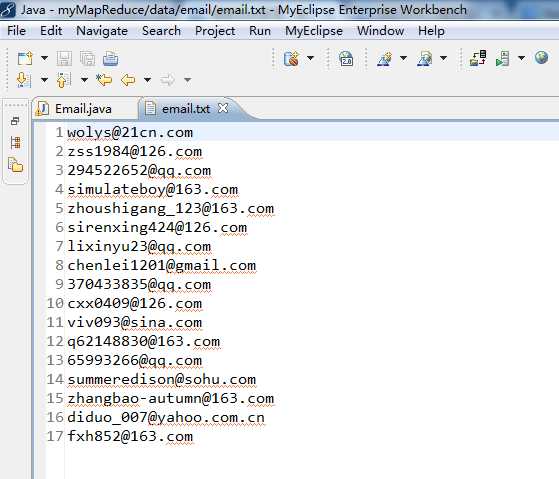
Task: Click the greyed Forward navigation arrow
Action: click(x=168, y=80)
